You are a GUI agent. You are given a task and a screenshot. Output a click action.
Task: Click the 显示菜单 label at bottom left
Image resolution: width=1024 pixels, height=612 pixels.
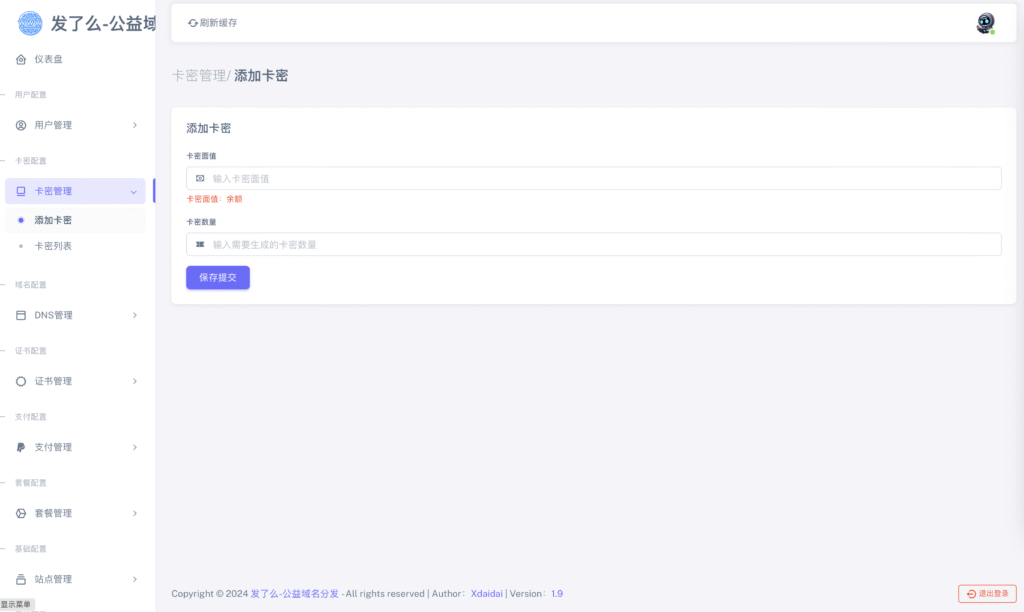coord(16,605)
